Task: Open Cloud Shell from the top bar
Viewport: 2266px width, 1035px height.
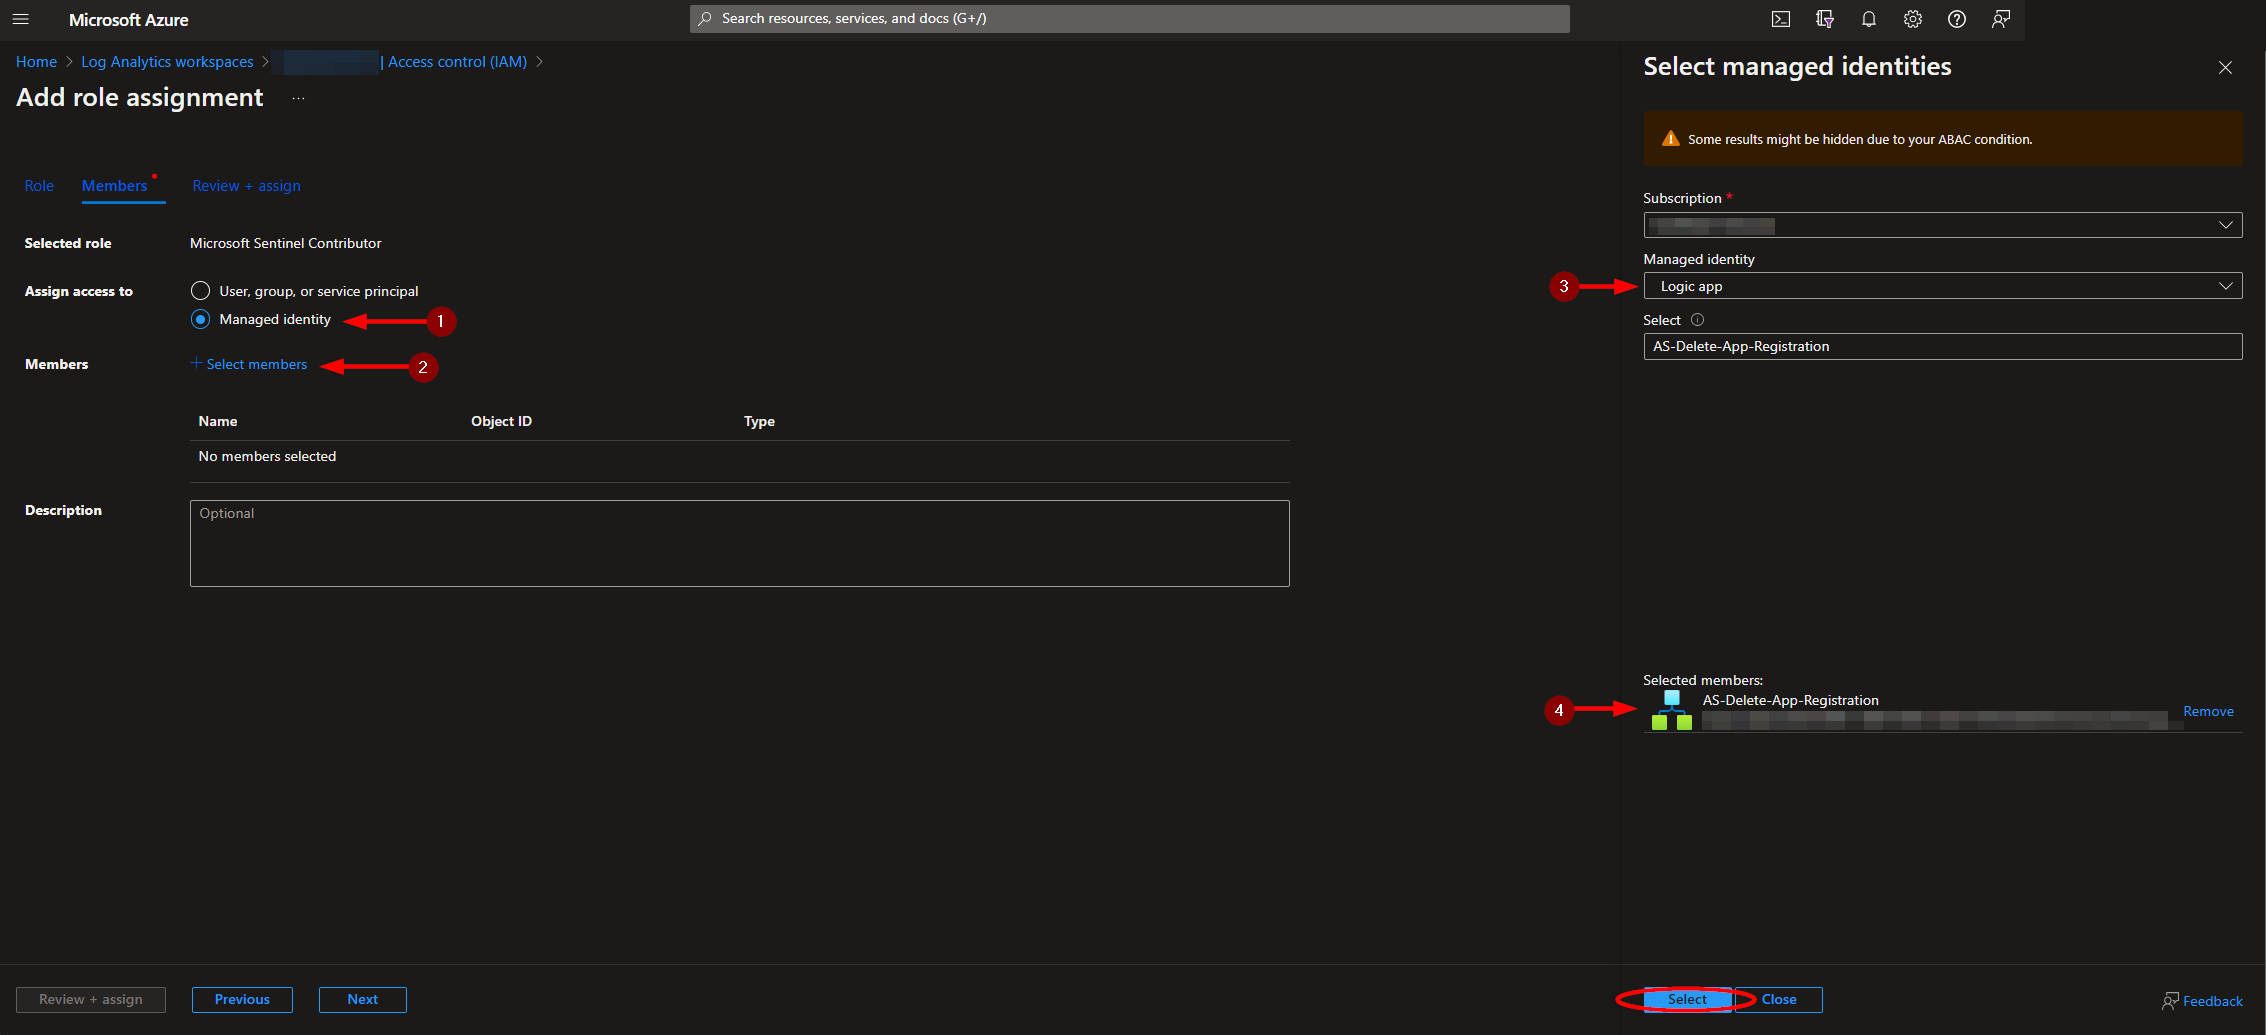Action: point(1781,19)
